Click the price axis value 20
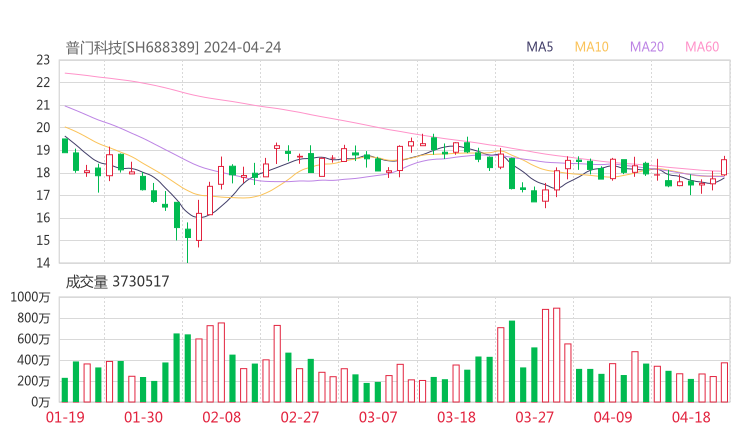 pos(43,127)
